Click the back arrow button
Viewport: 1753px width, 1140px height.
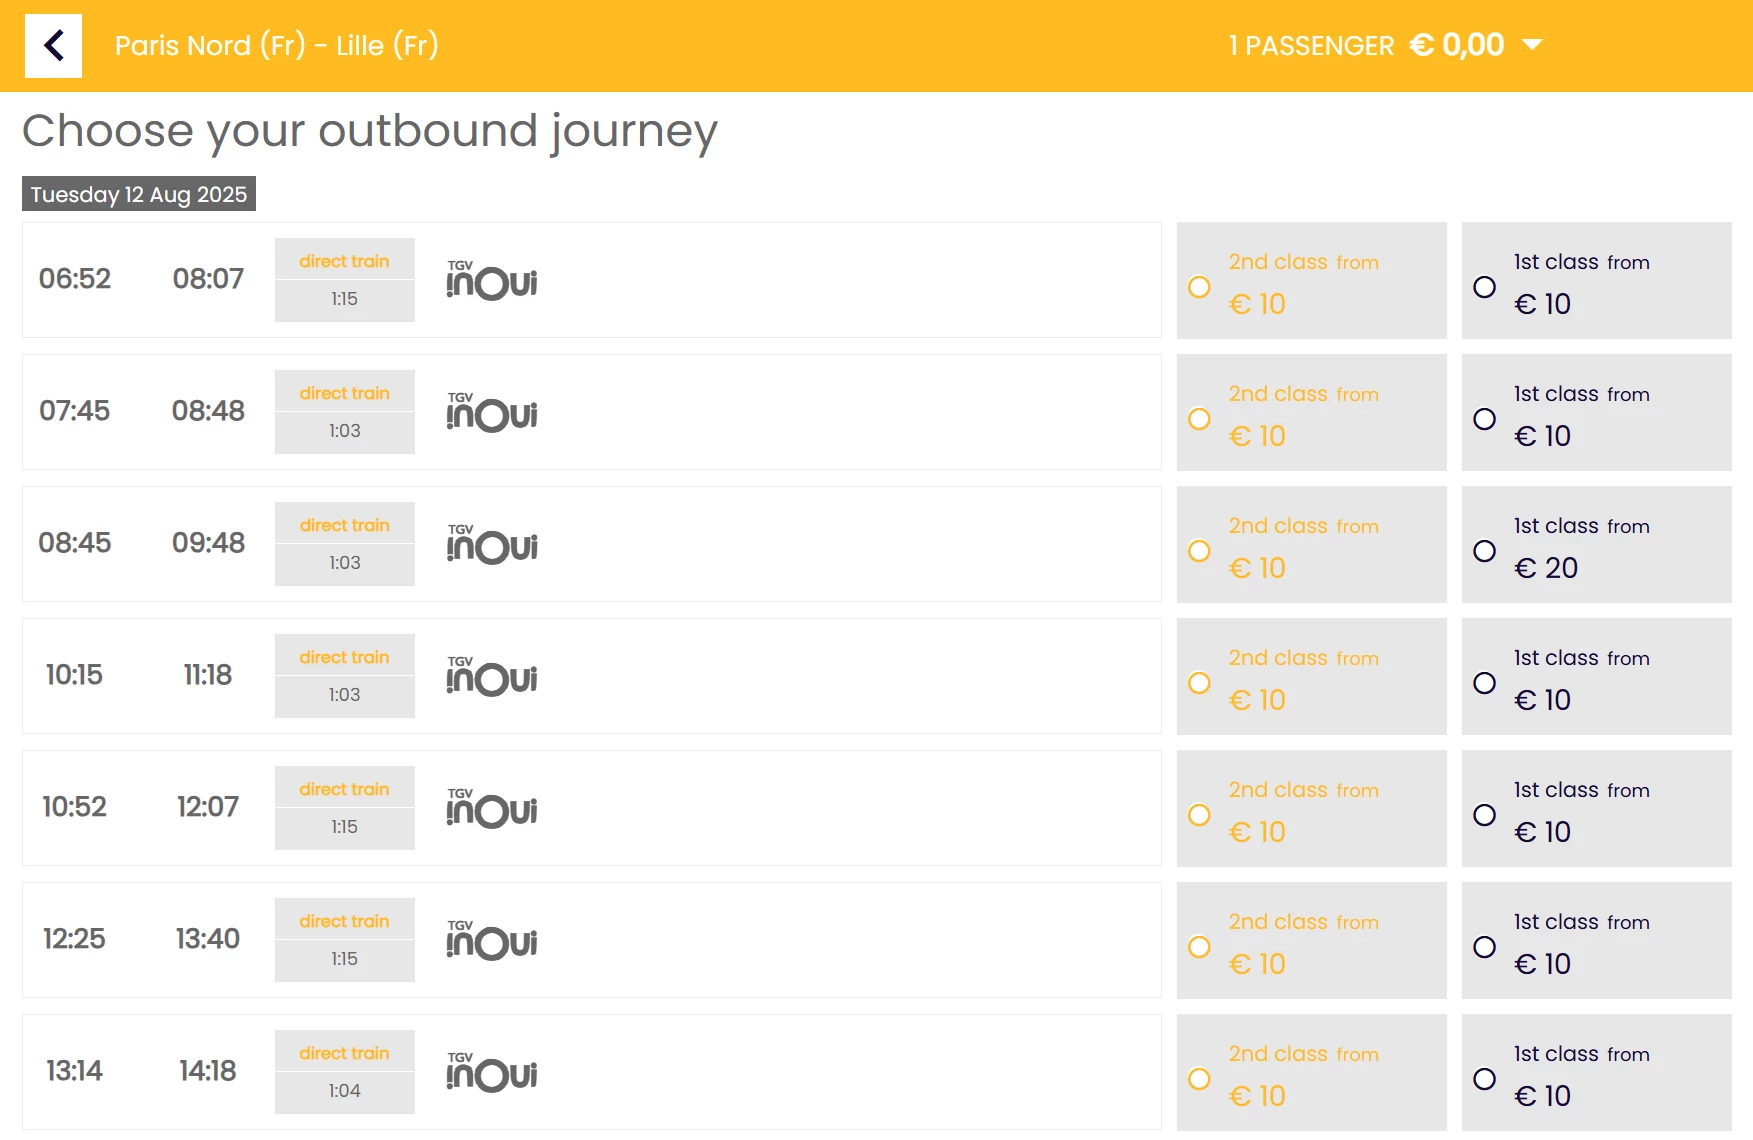(x=53, y=45)
